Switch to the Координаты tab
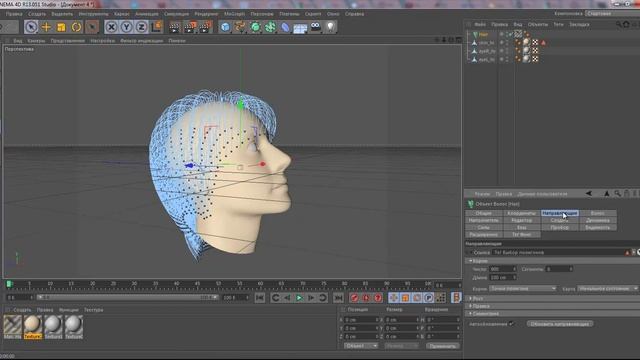The image size is (640, 360). pyautogui.click(x=522, y=213)
